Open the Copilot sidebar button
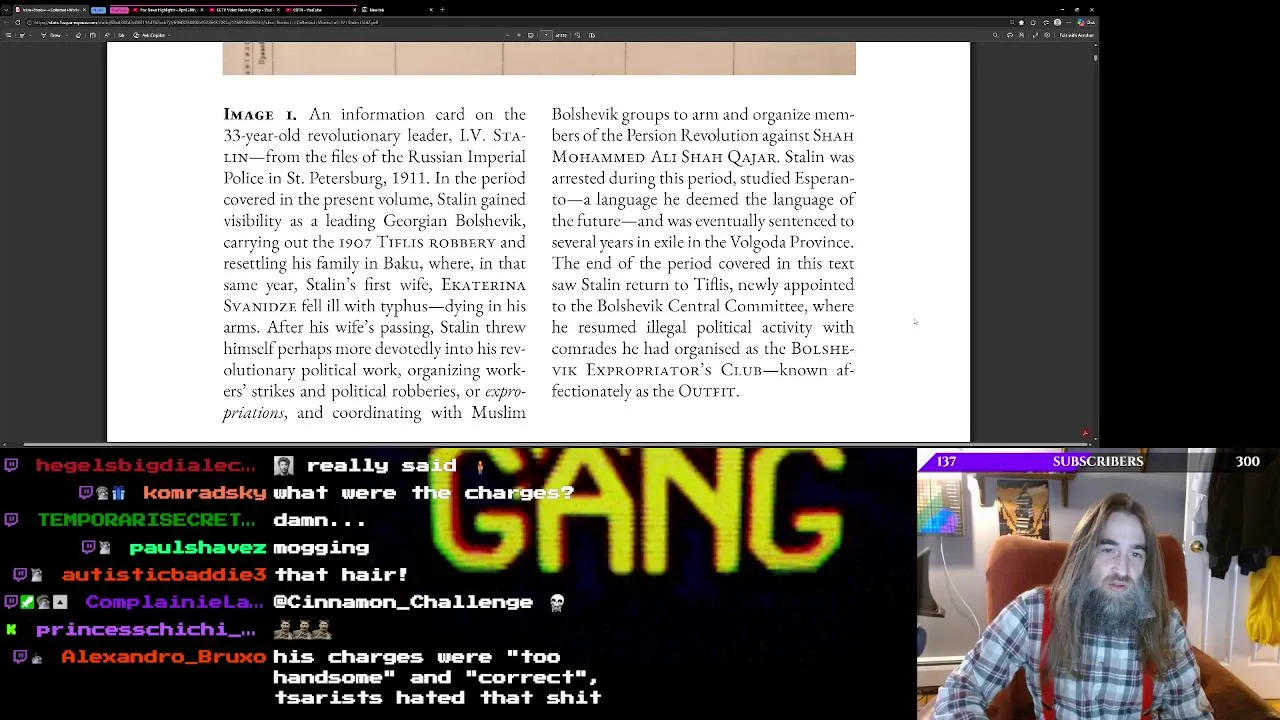This screenshot has height=720, width=1280. point(1087,22)
